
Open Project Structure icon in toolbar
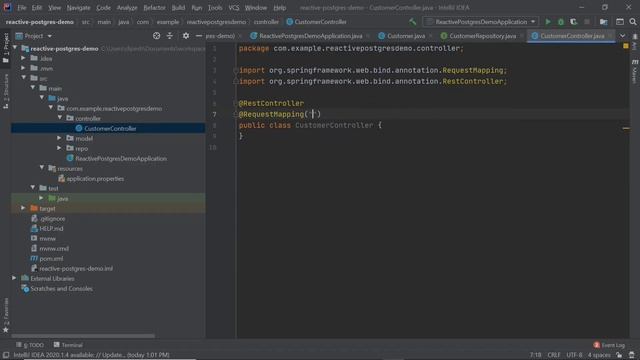603,22
